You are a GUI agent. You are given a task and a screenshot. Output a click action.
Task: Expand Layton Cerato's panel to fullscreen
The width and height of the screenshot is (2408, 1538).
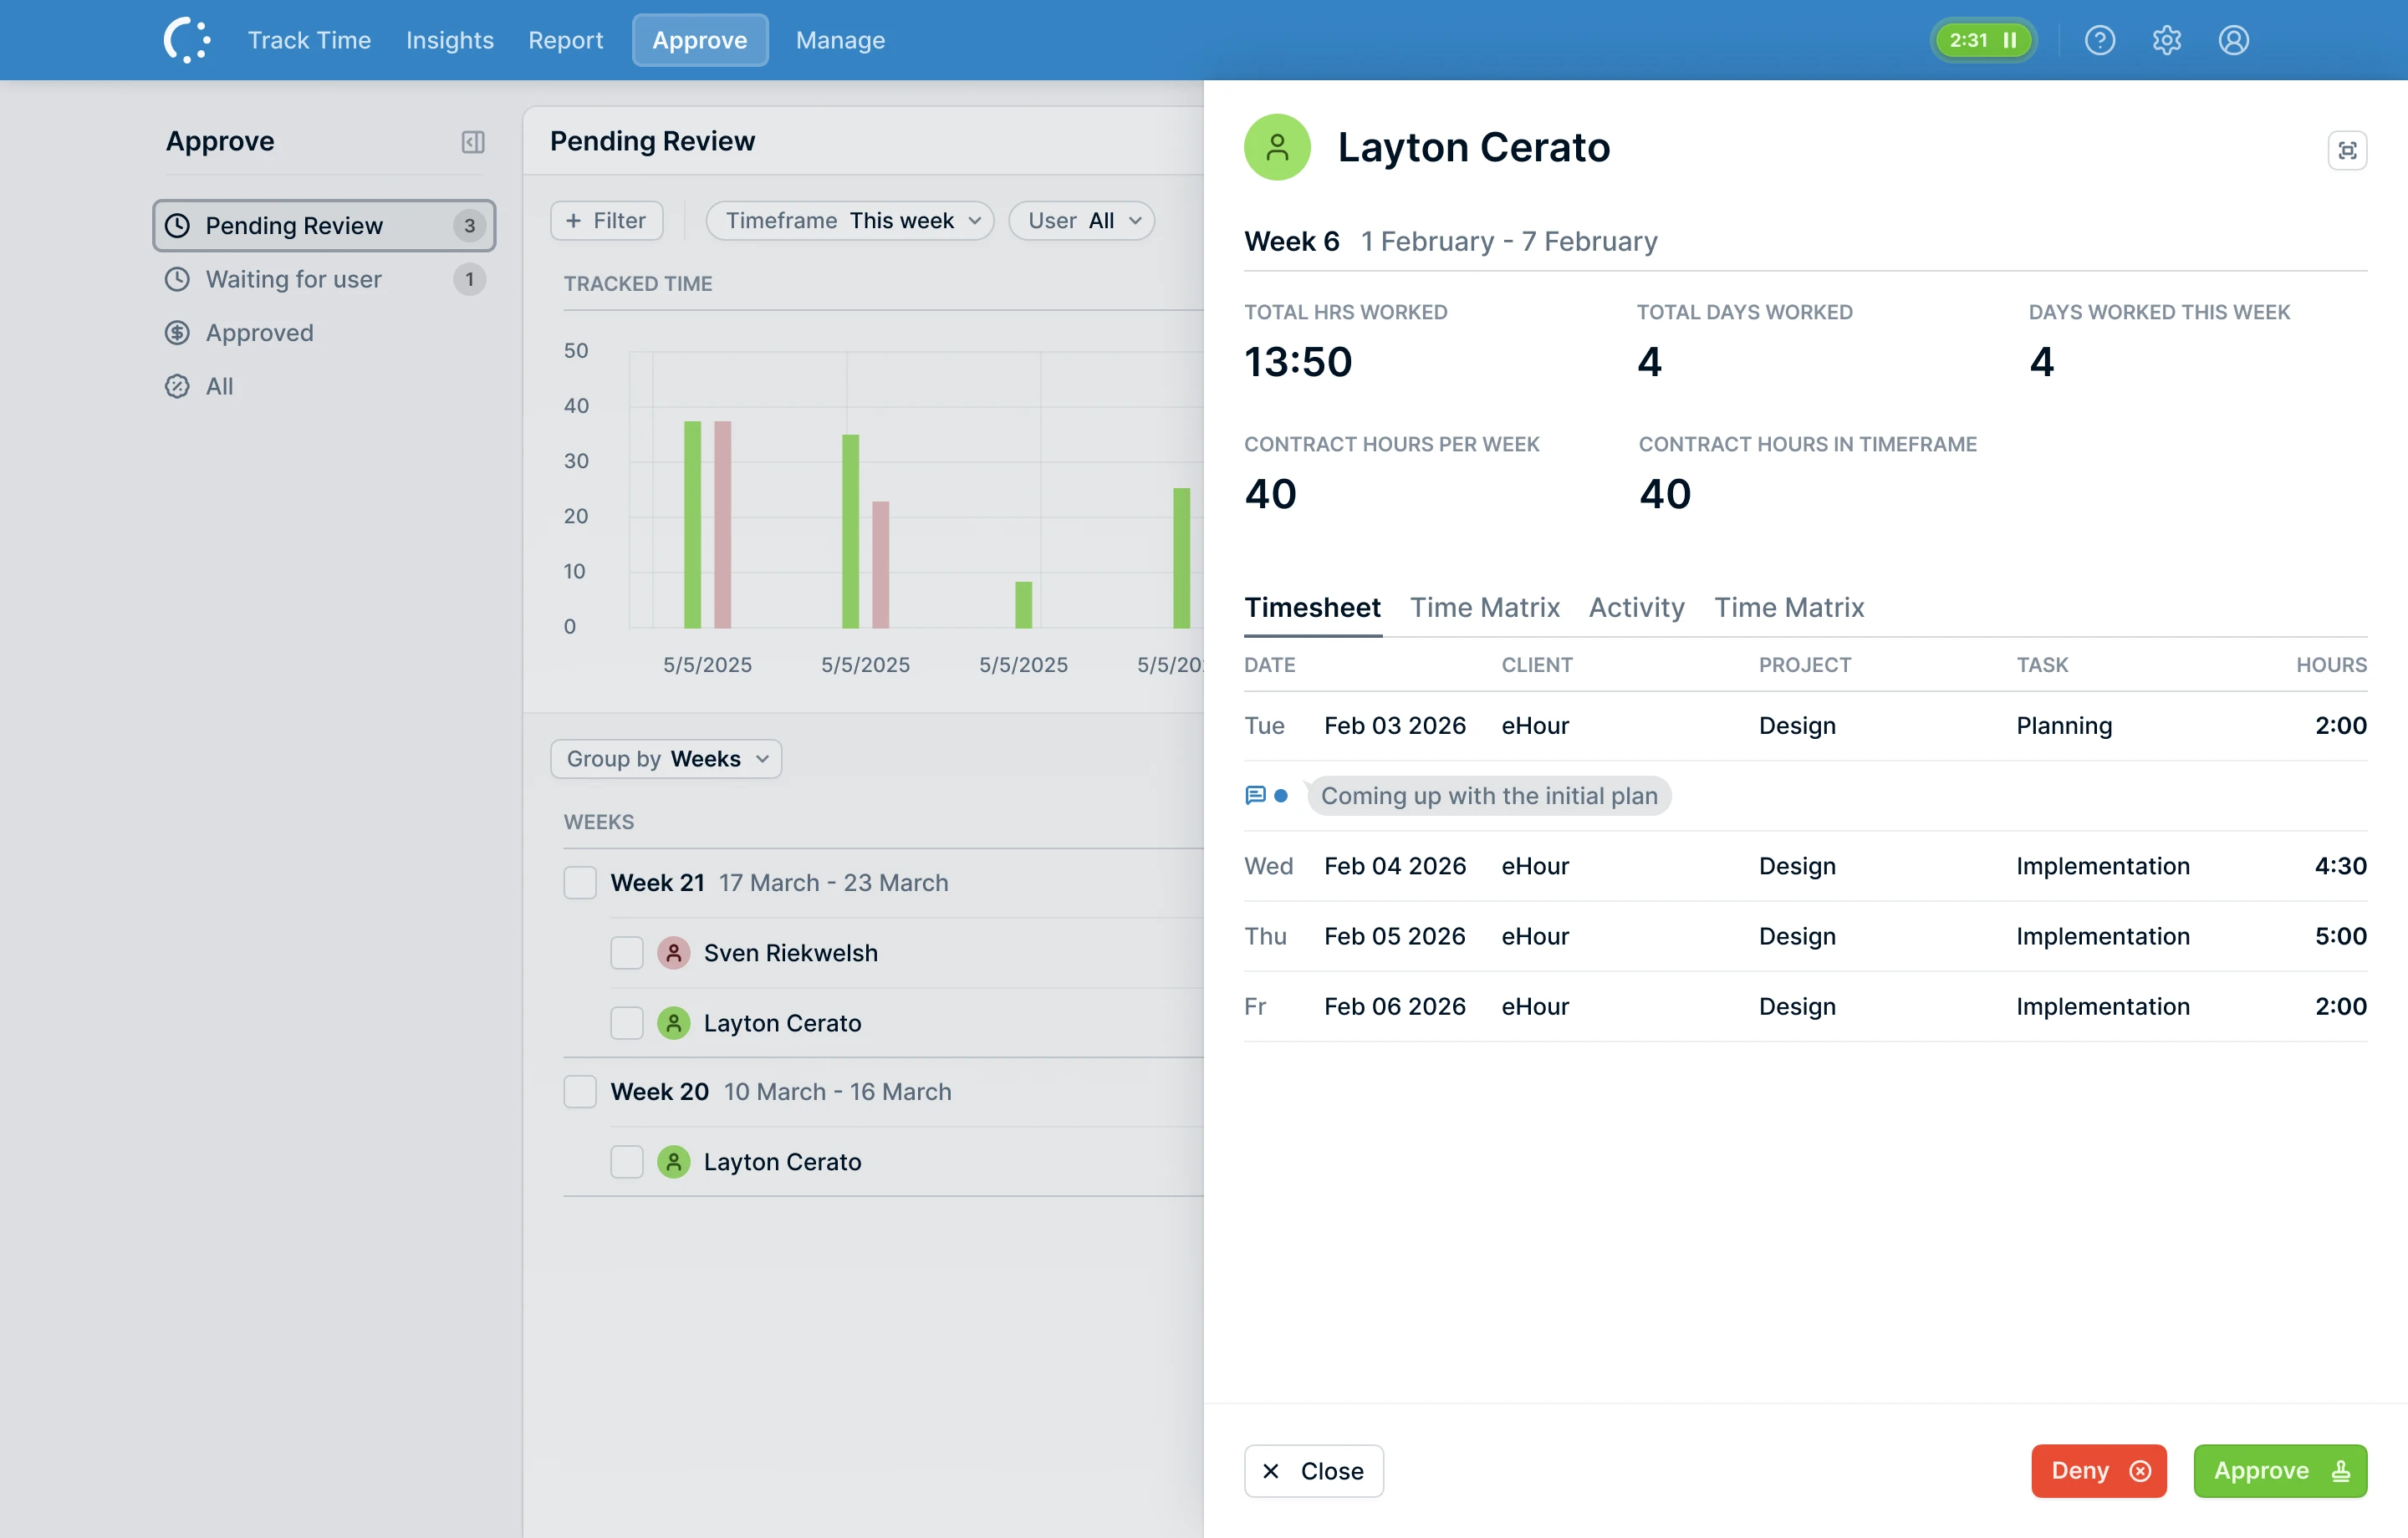point(2348,150)
